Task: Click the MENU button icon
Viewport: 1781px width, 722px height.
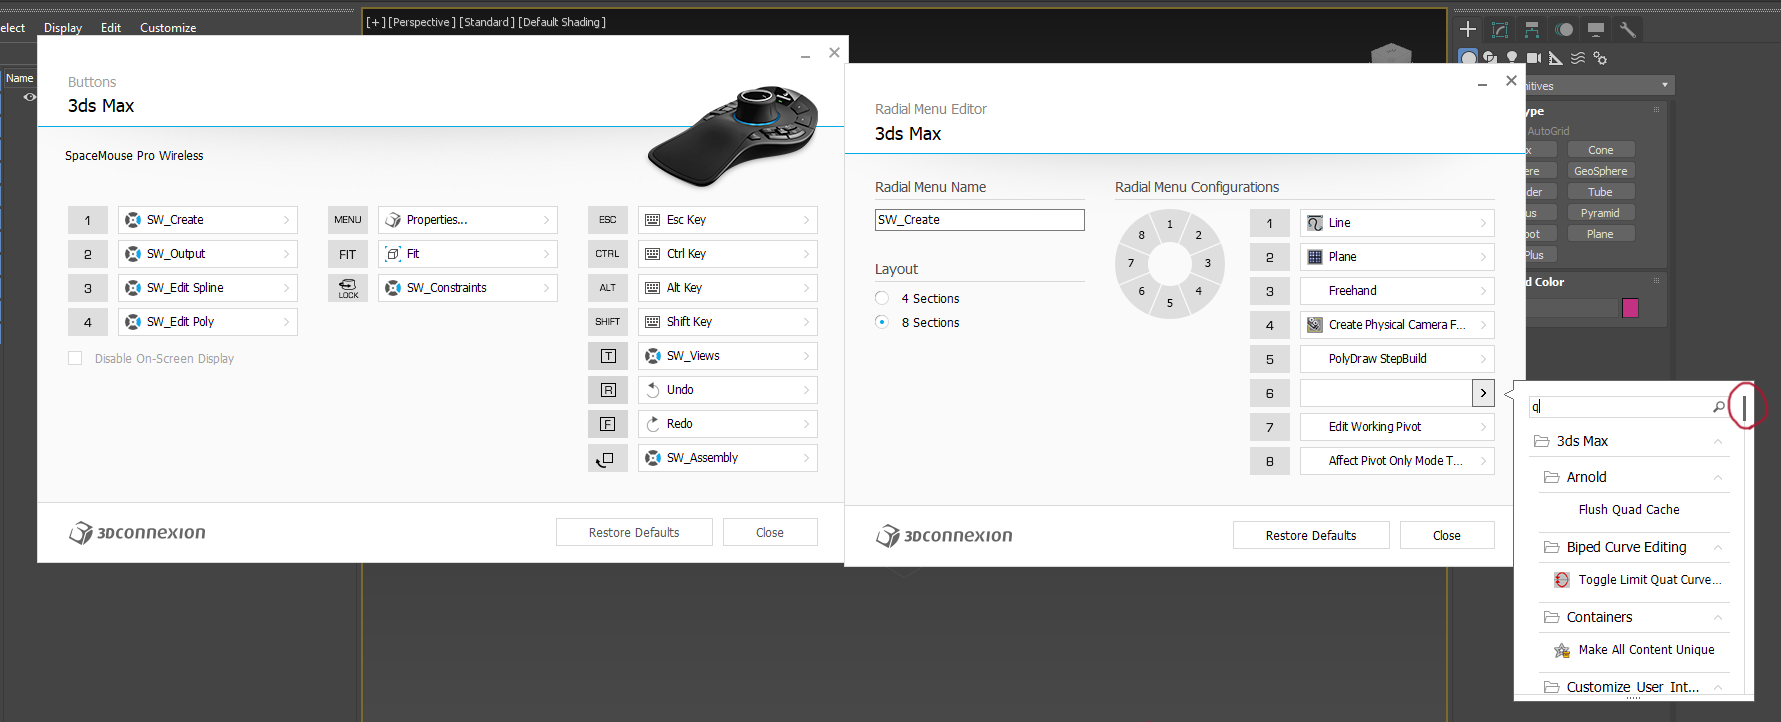Action: pyautogui.click(x=347, y=220)
